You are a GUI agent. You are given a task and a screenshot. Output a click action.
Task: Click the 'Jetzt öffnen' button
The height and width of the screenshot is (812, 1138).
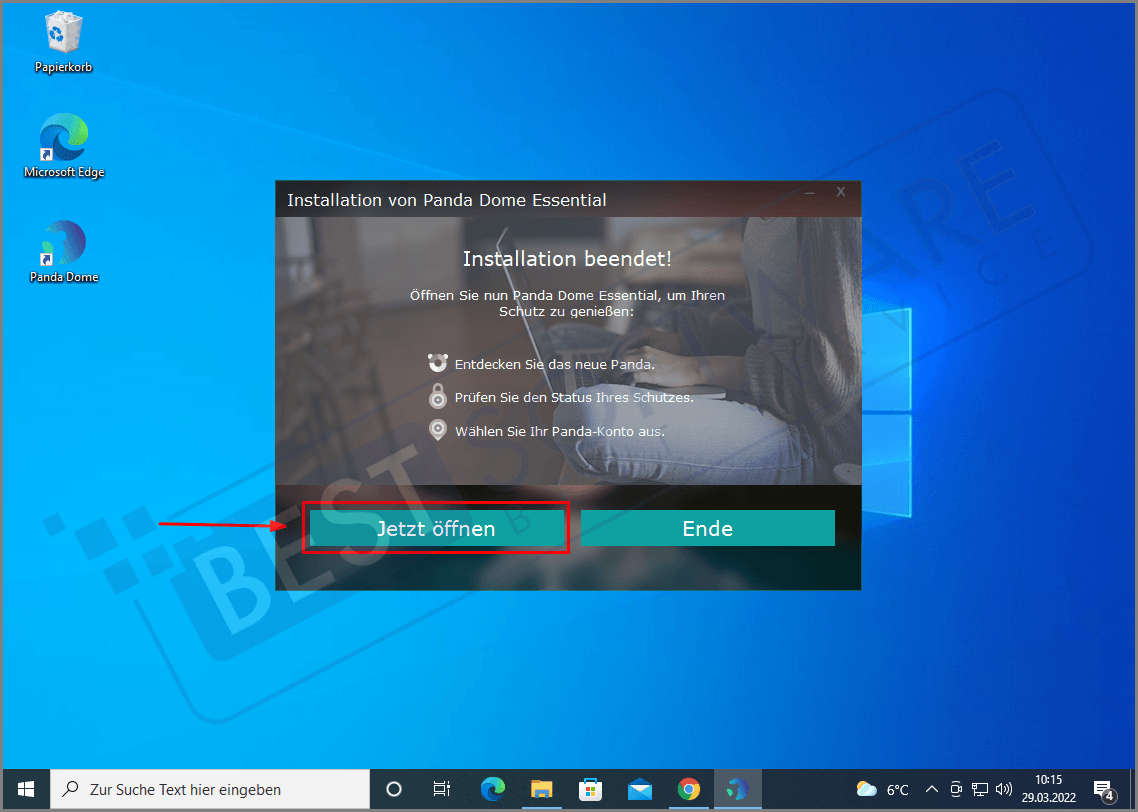[x=437, y=528]
